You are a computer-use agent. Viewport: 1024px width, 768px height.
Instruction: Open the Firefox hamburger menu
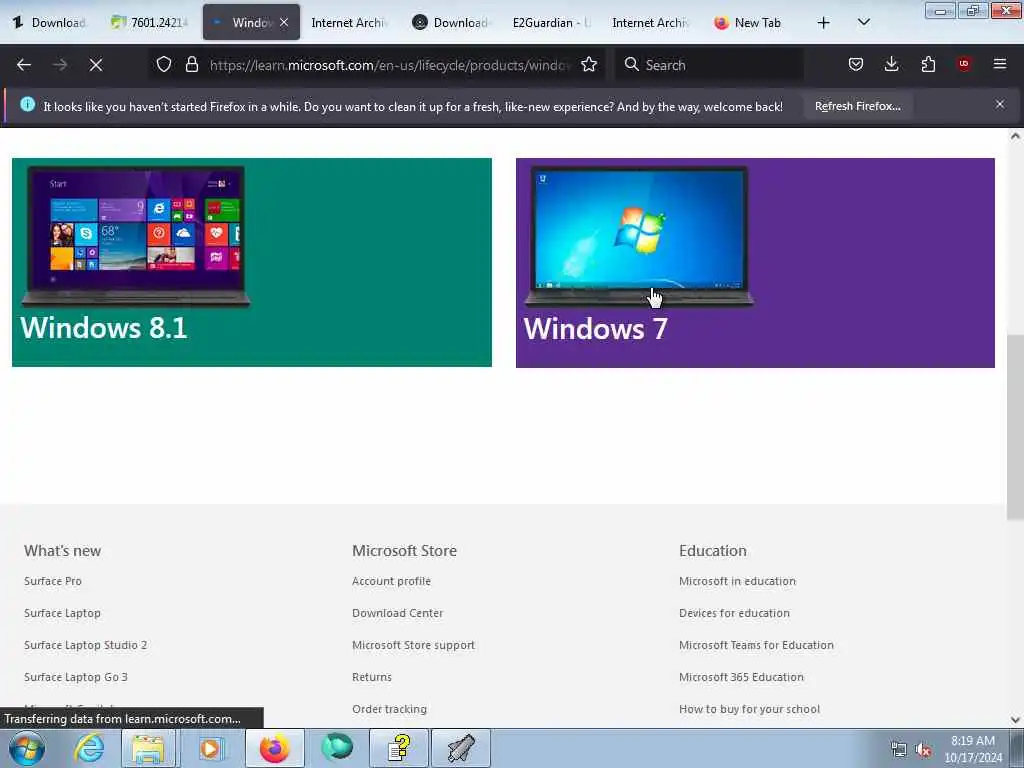click(1000, 64)
